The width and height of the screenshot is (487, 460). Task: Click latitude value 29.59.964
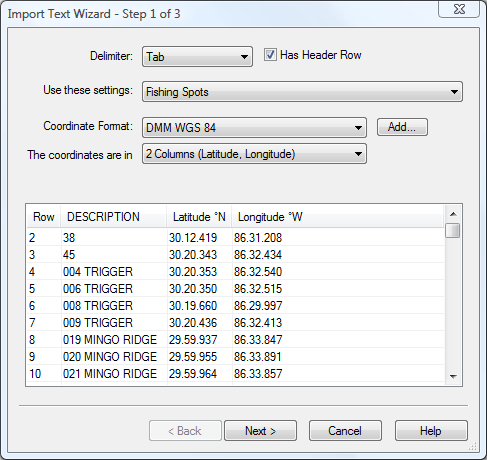point(193,374)
